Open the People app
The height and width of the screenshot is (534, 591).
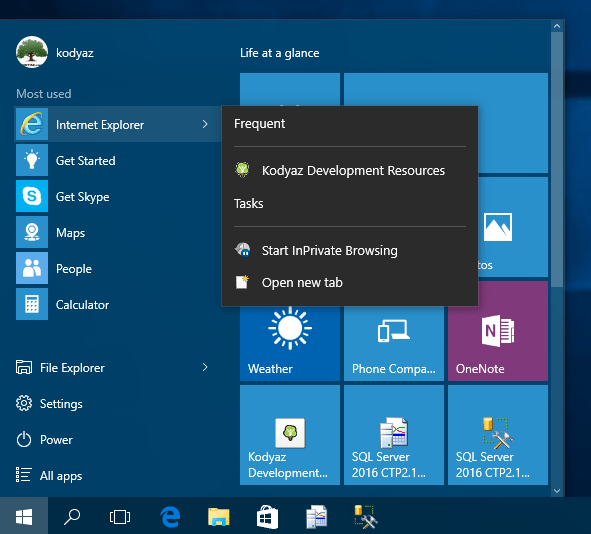(x=118, y=268)
